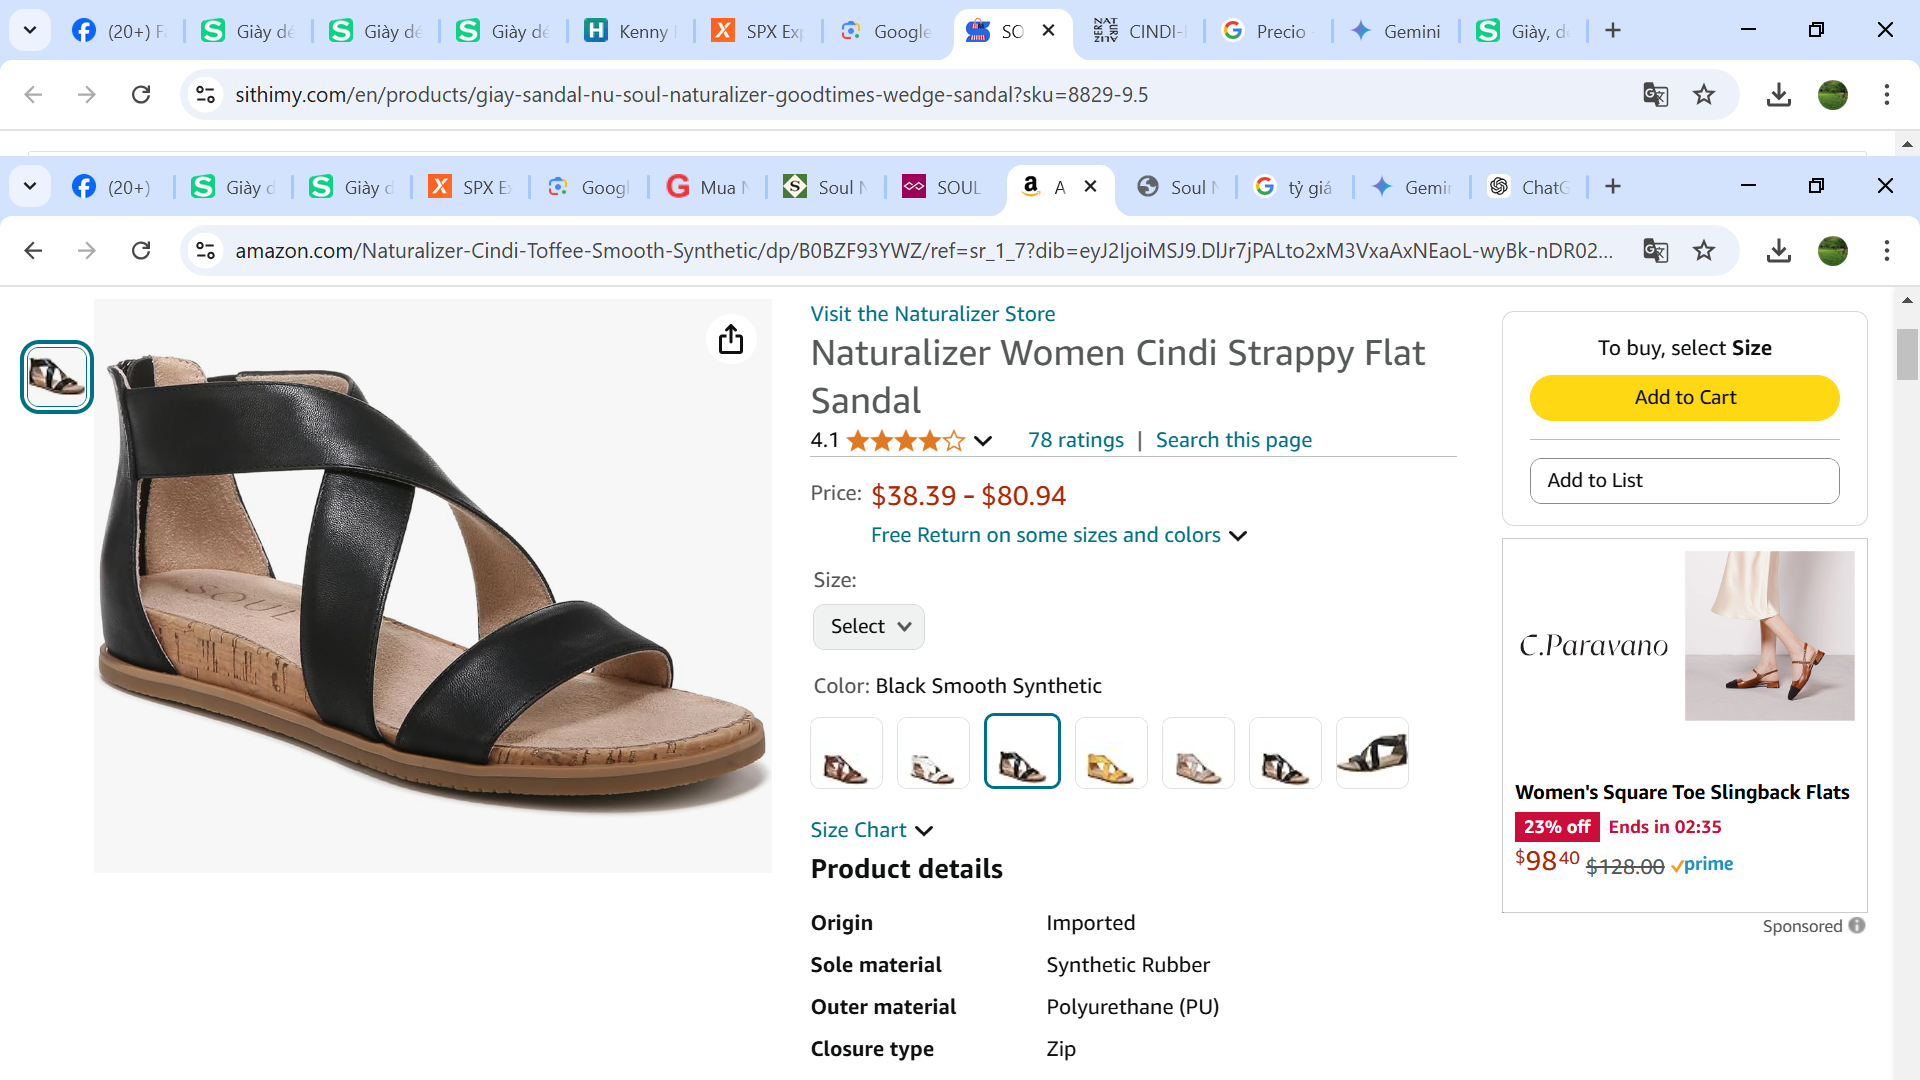
Task: Expand the star ratings breakdown arrow
Action: [983, 441]
